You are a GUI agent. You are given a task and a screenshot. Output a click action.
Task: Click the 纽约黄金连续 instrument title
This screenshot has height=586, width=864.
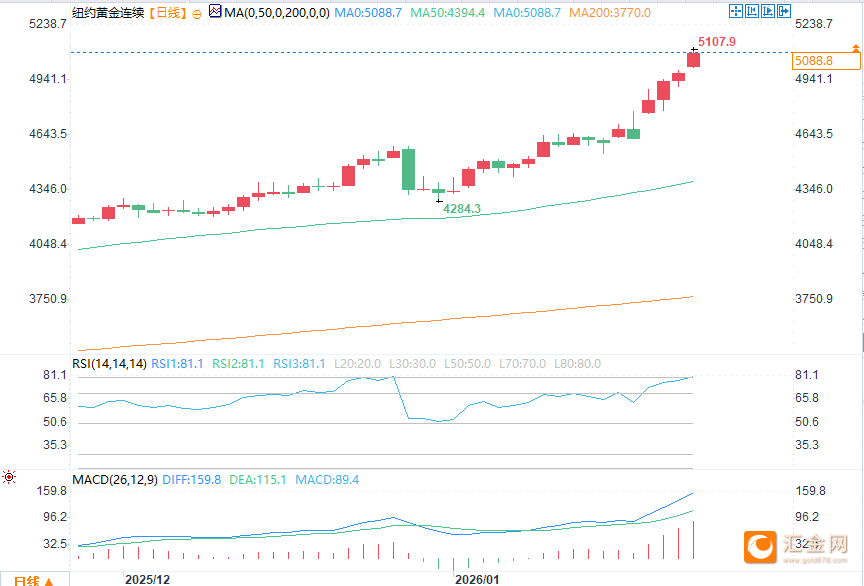108,13
